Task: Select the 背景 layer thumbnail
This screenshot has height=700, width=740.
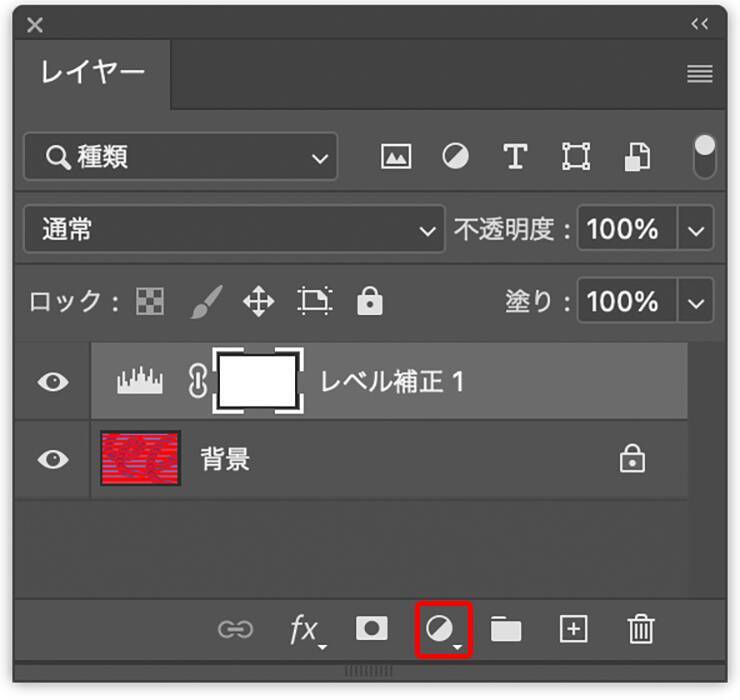Action: point(141,458)
